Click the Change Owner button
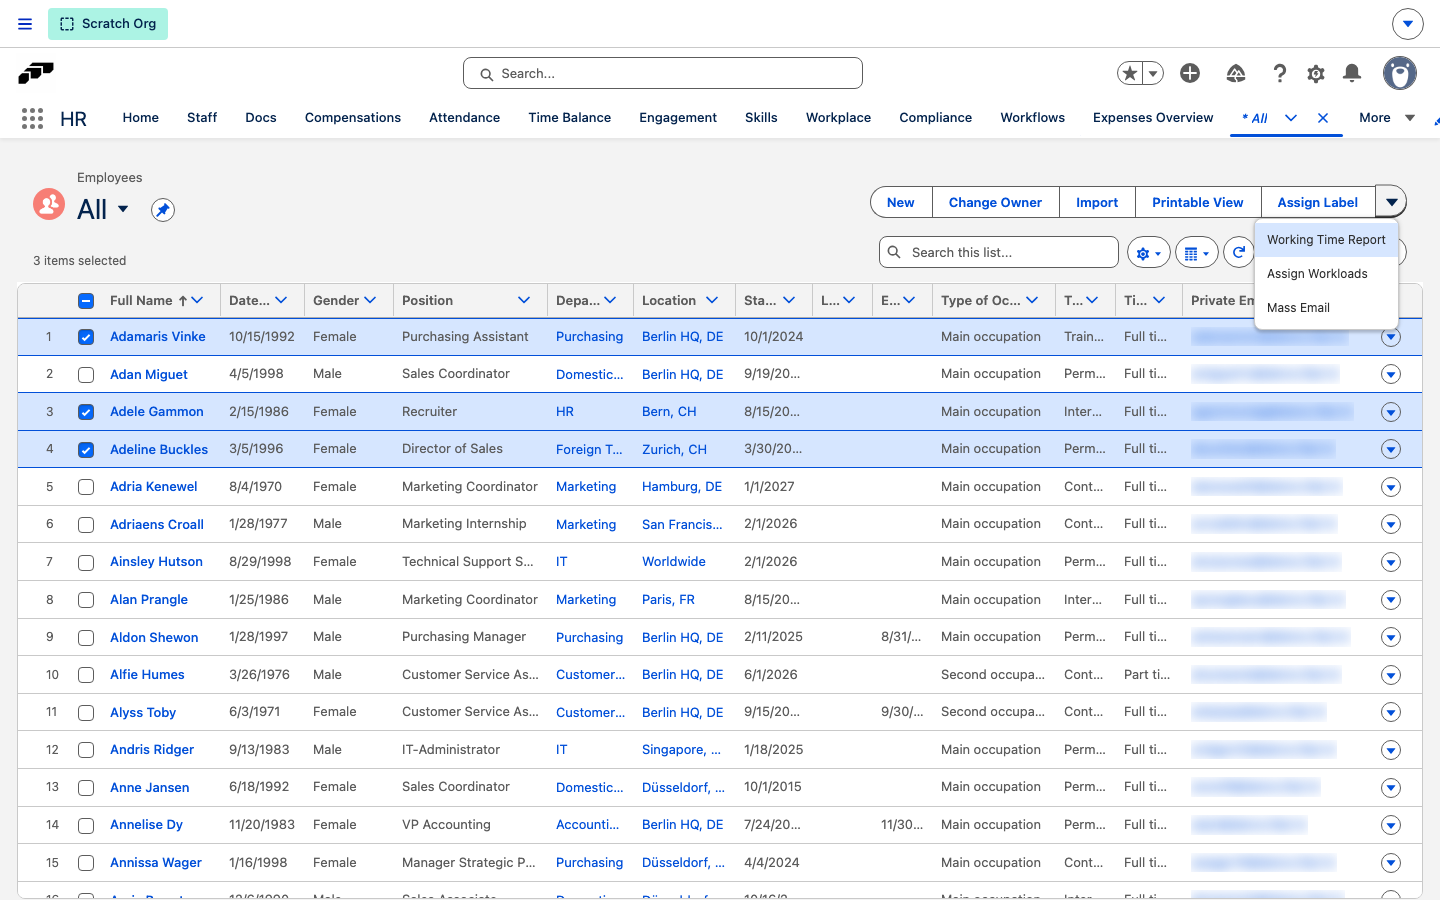Viewport: 1440px width, 900px height. point(995,202)
